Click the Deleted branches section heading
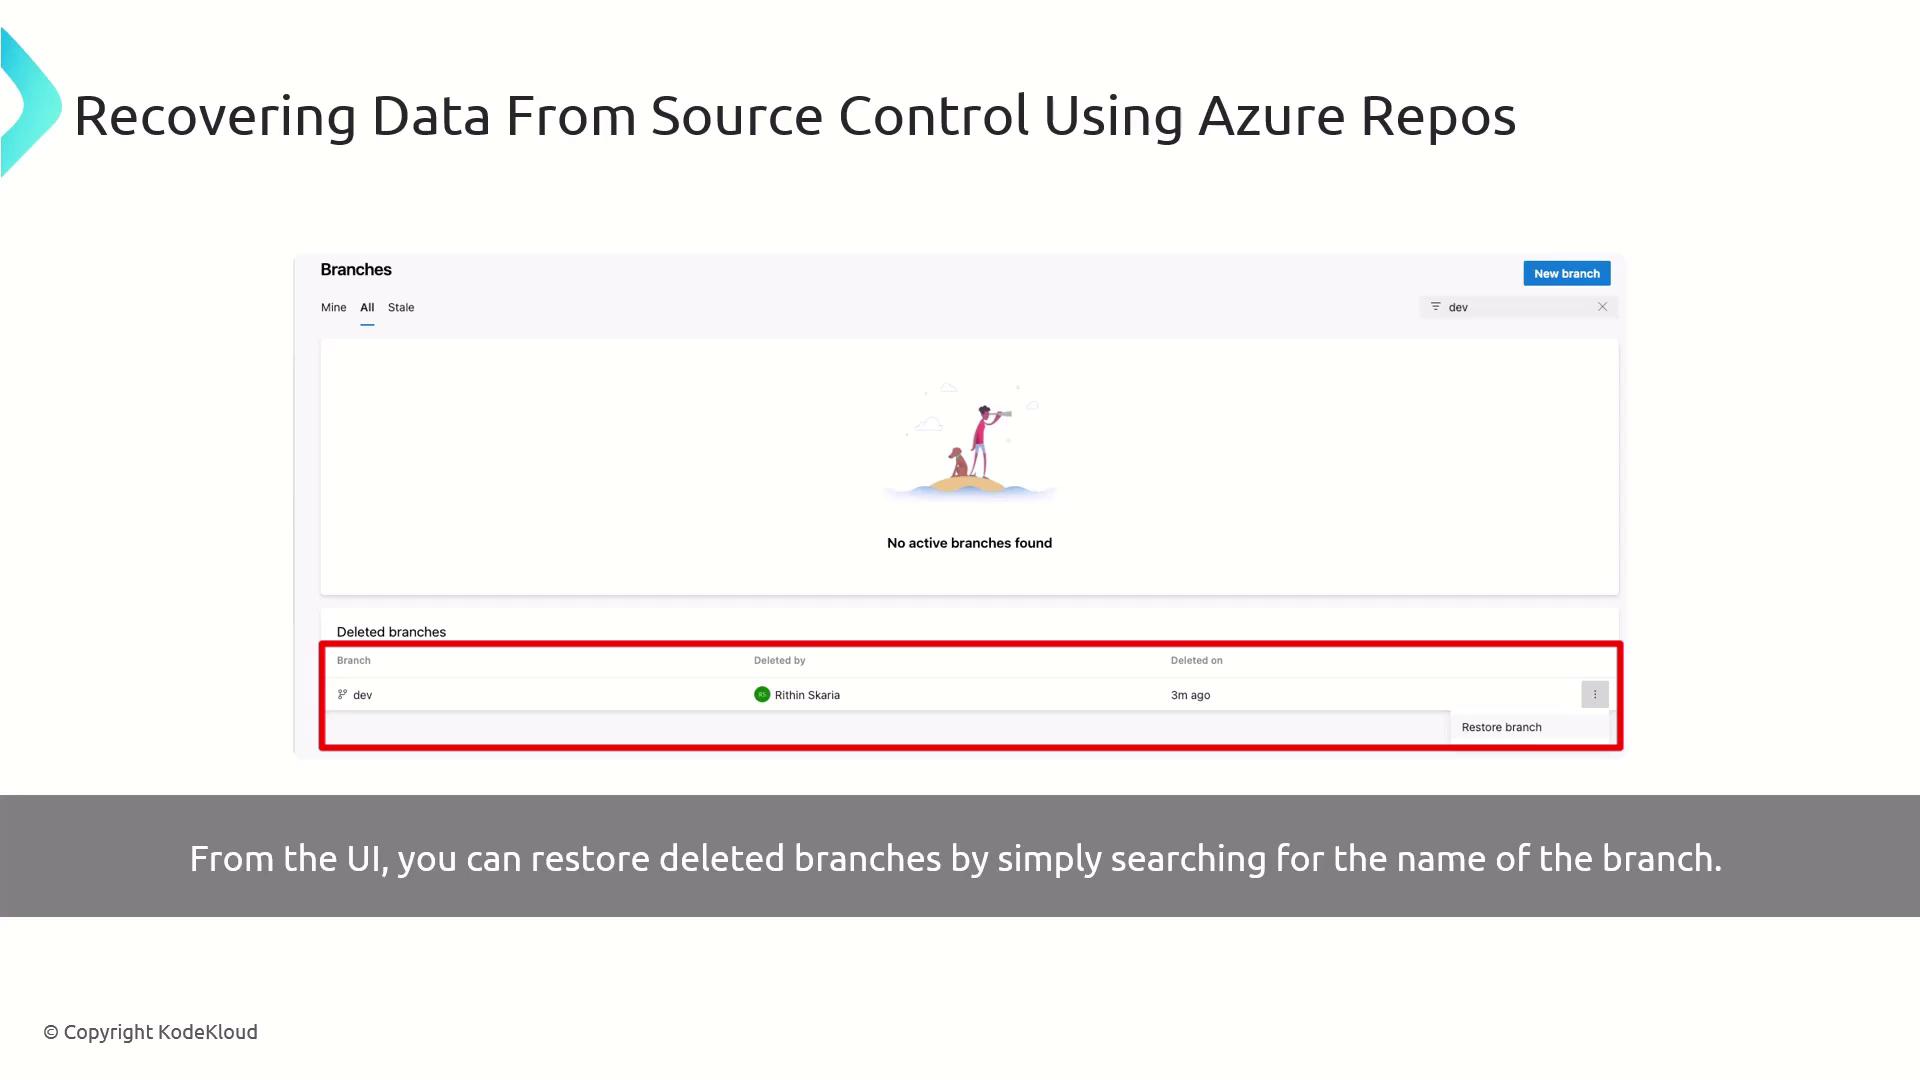The image size is (1920, 1080). [391, 632]
